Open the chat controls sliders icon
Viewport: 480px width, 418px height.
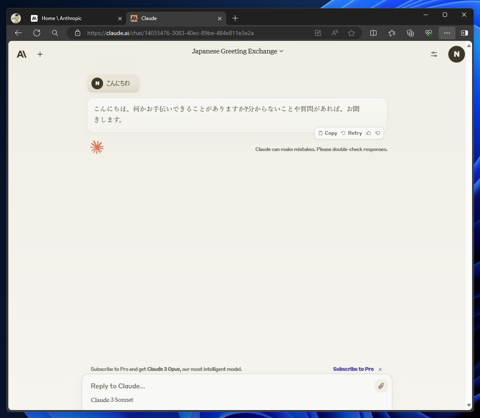[434, 54]
